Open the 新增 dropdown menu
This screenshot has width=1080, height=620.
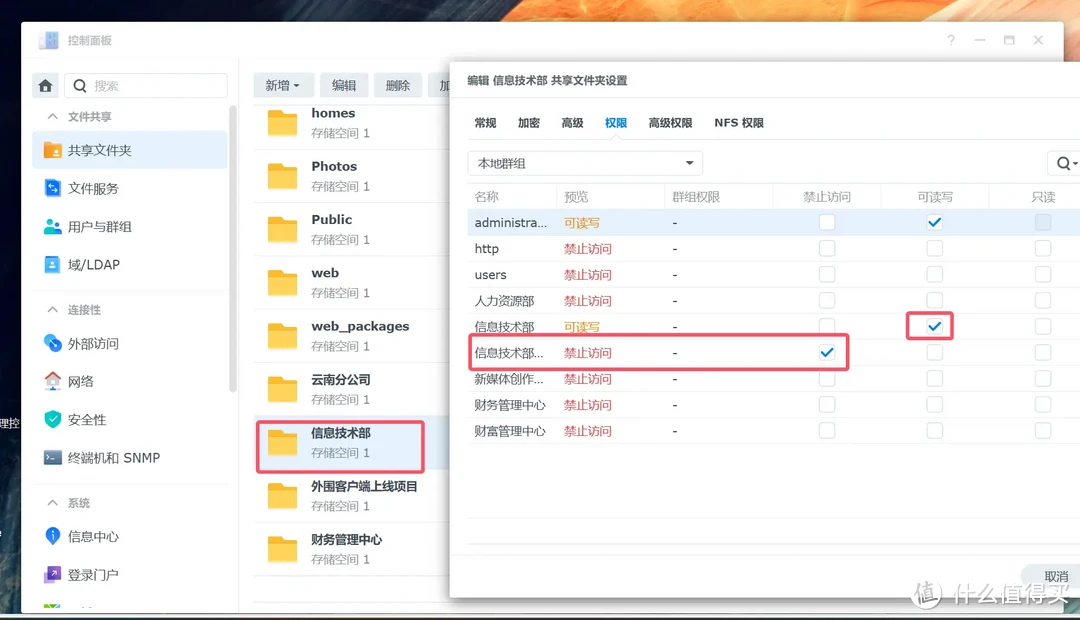point(283,85)
